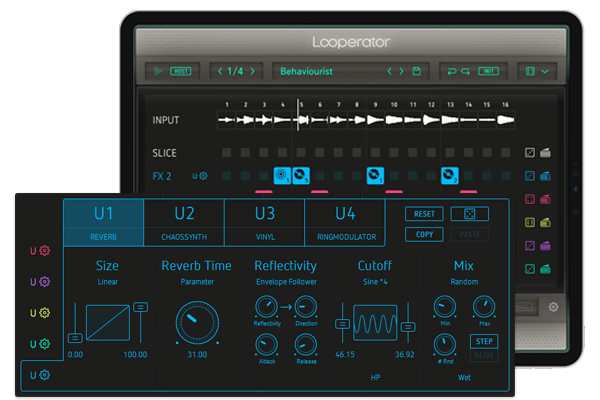Go to the next preset arrow
Image resolution: width=600 pixels, height=400 pixels.
coord(401,71)
